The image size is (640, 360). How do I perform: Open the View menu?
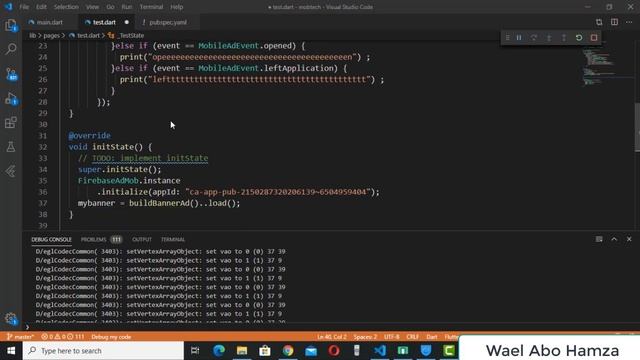92,7
